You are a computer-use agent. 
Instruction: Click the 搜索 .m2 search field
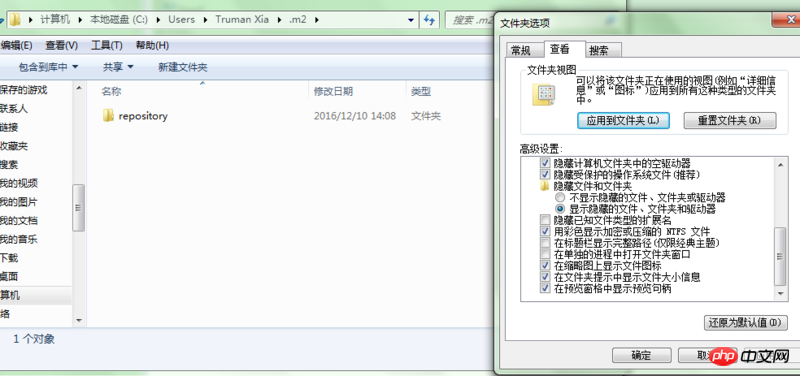(x=470, y=20)
